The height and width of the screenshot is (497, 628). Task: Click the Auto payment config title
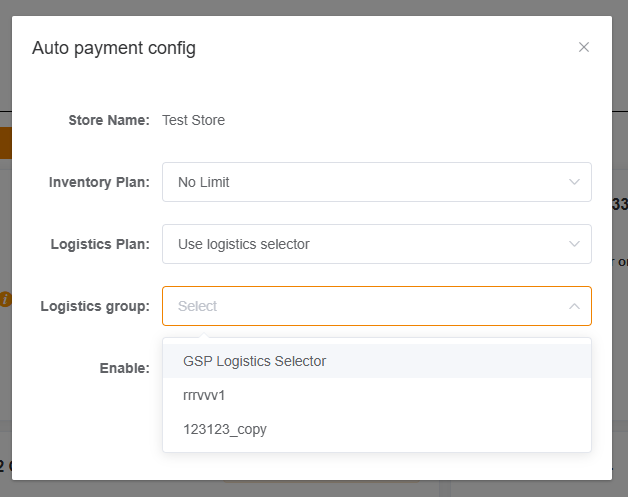tap(114, 48)
